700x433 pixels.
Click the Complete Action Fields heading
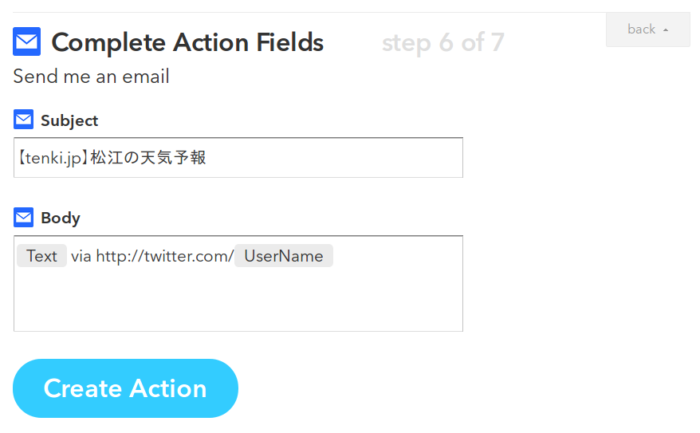click(188, 42)
